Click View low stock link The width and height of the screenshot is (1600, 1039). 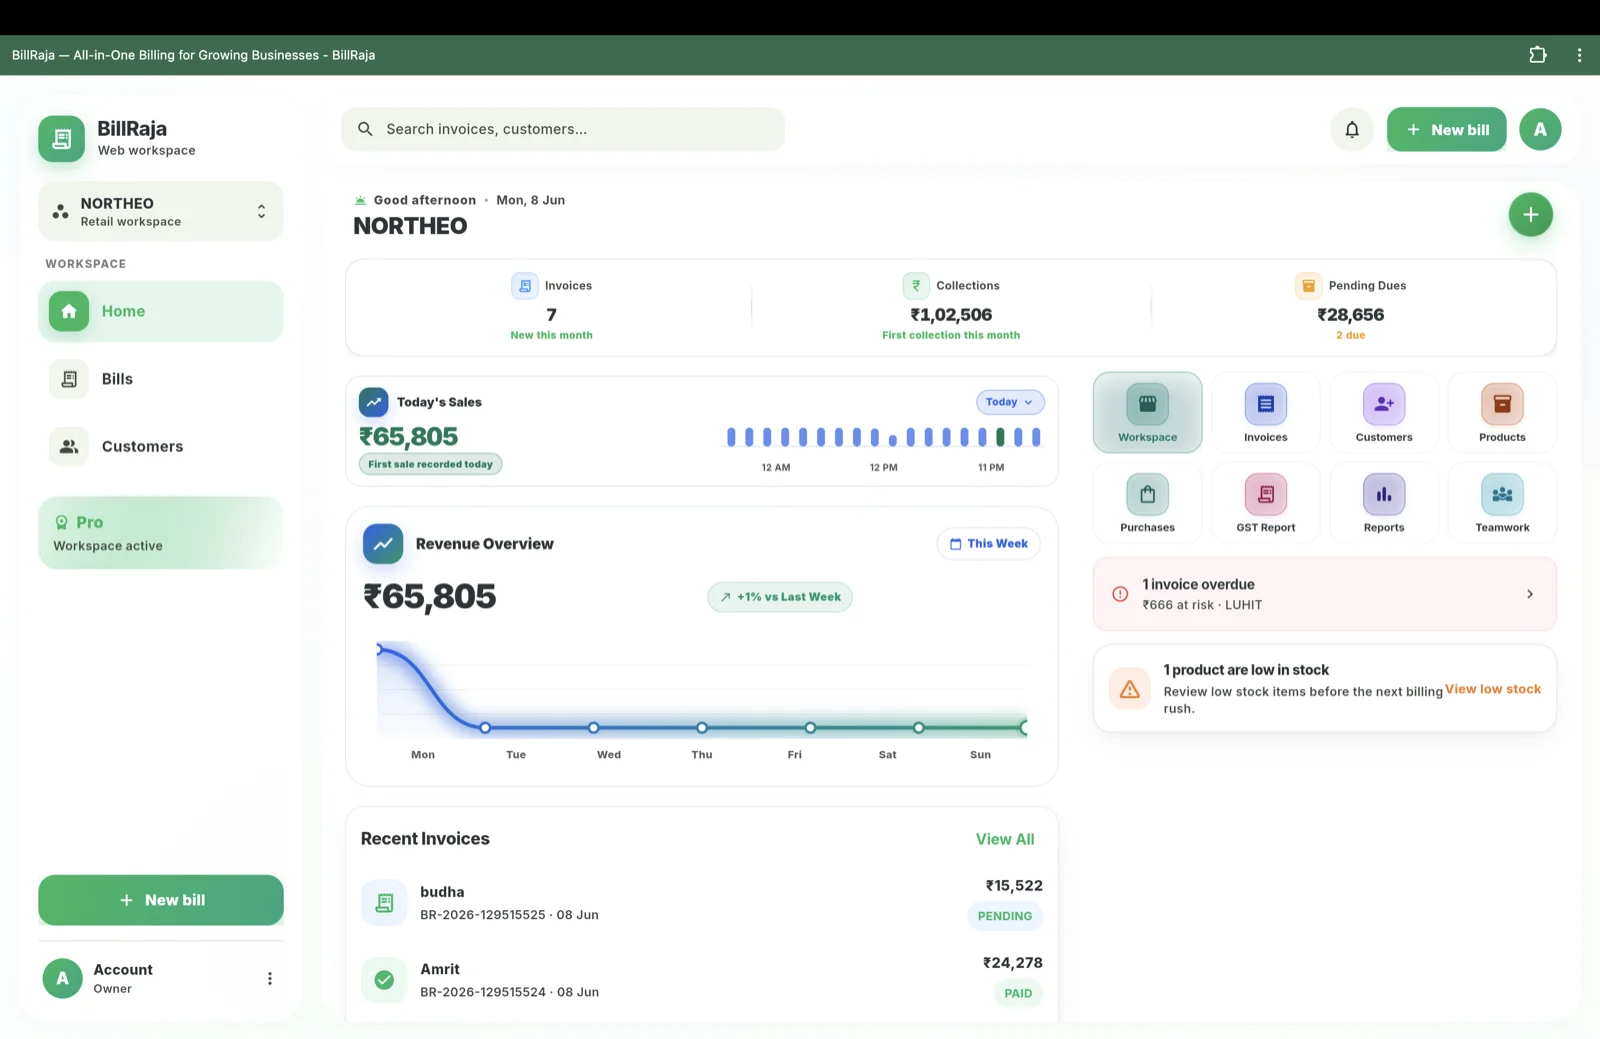click(1493, 689)
